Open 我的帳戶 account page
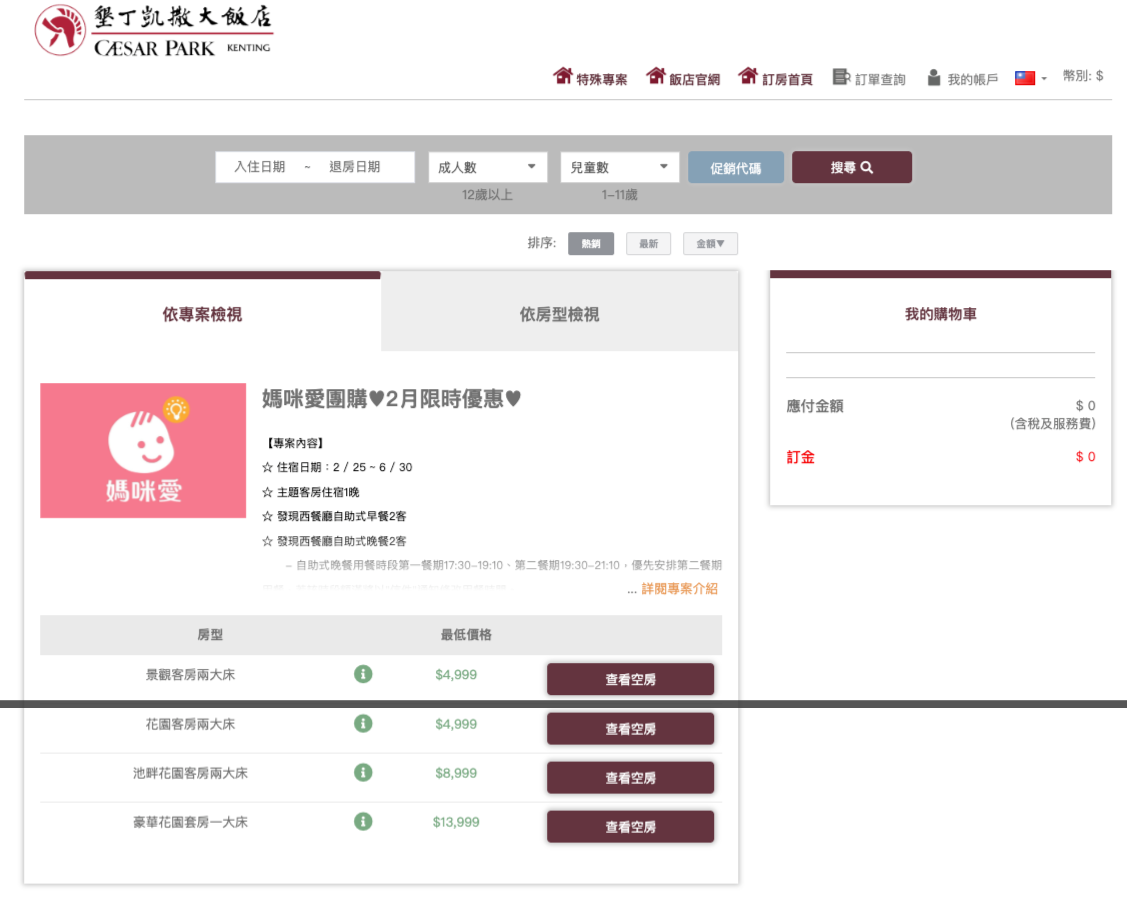Screen dimensions: 1127x904 [x=961, y=79]
